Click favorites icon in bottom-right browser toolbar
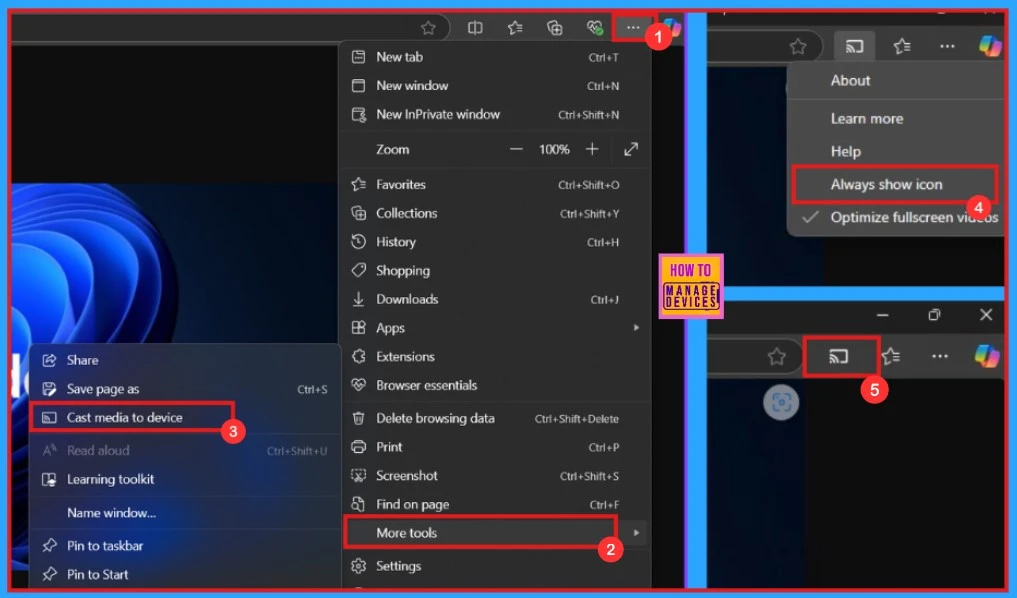The image size is (1017, 598). click(x=891, y=356)
